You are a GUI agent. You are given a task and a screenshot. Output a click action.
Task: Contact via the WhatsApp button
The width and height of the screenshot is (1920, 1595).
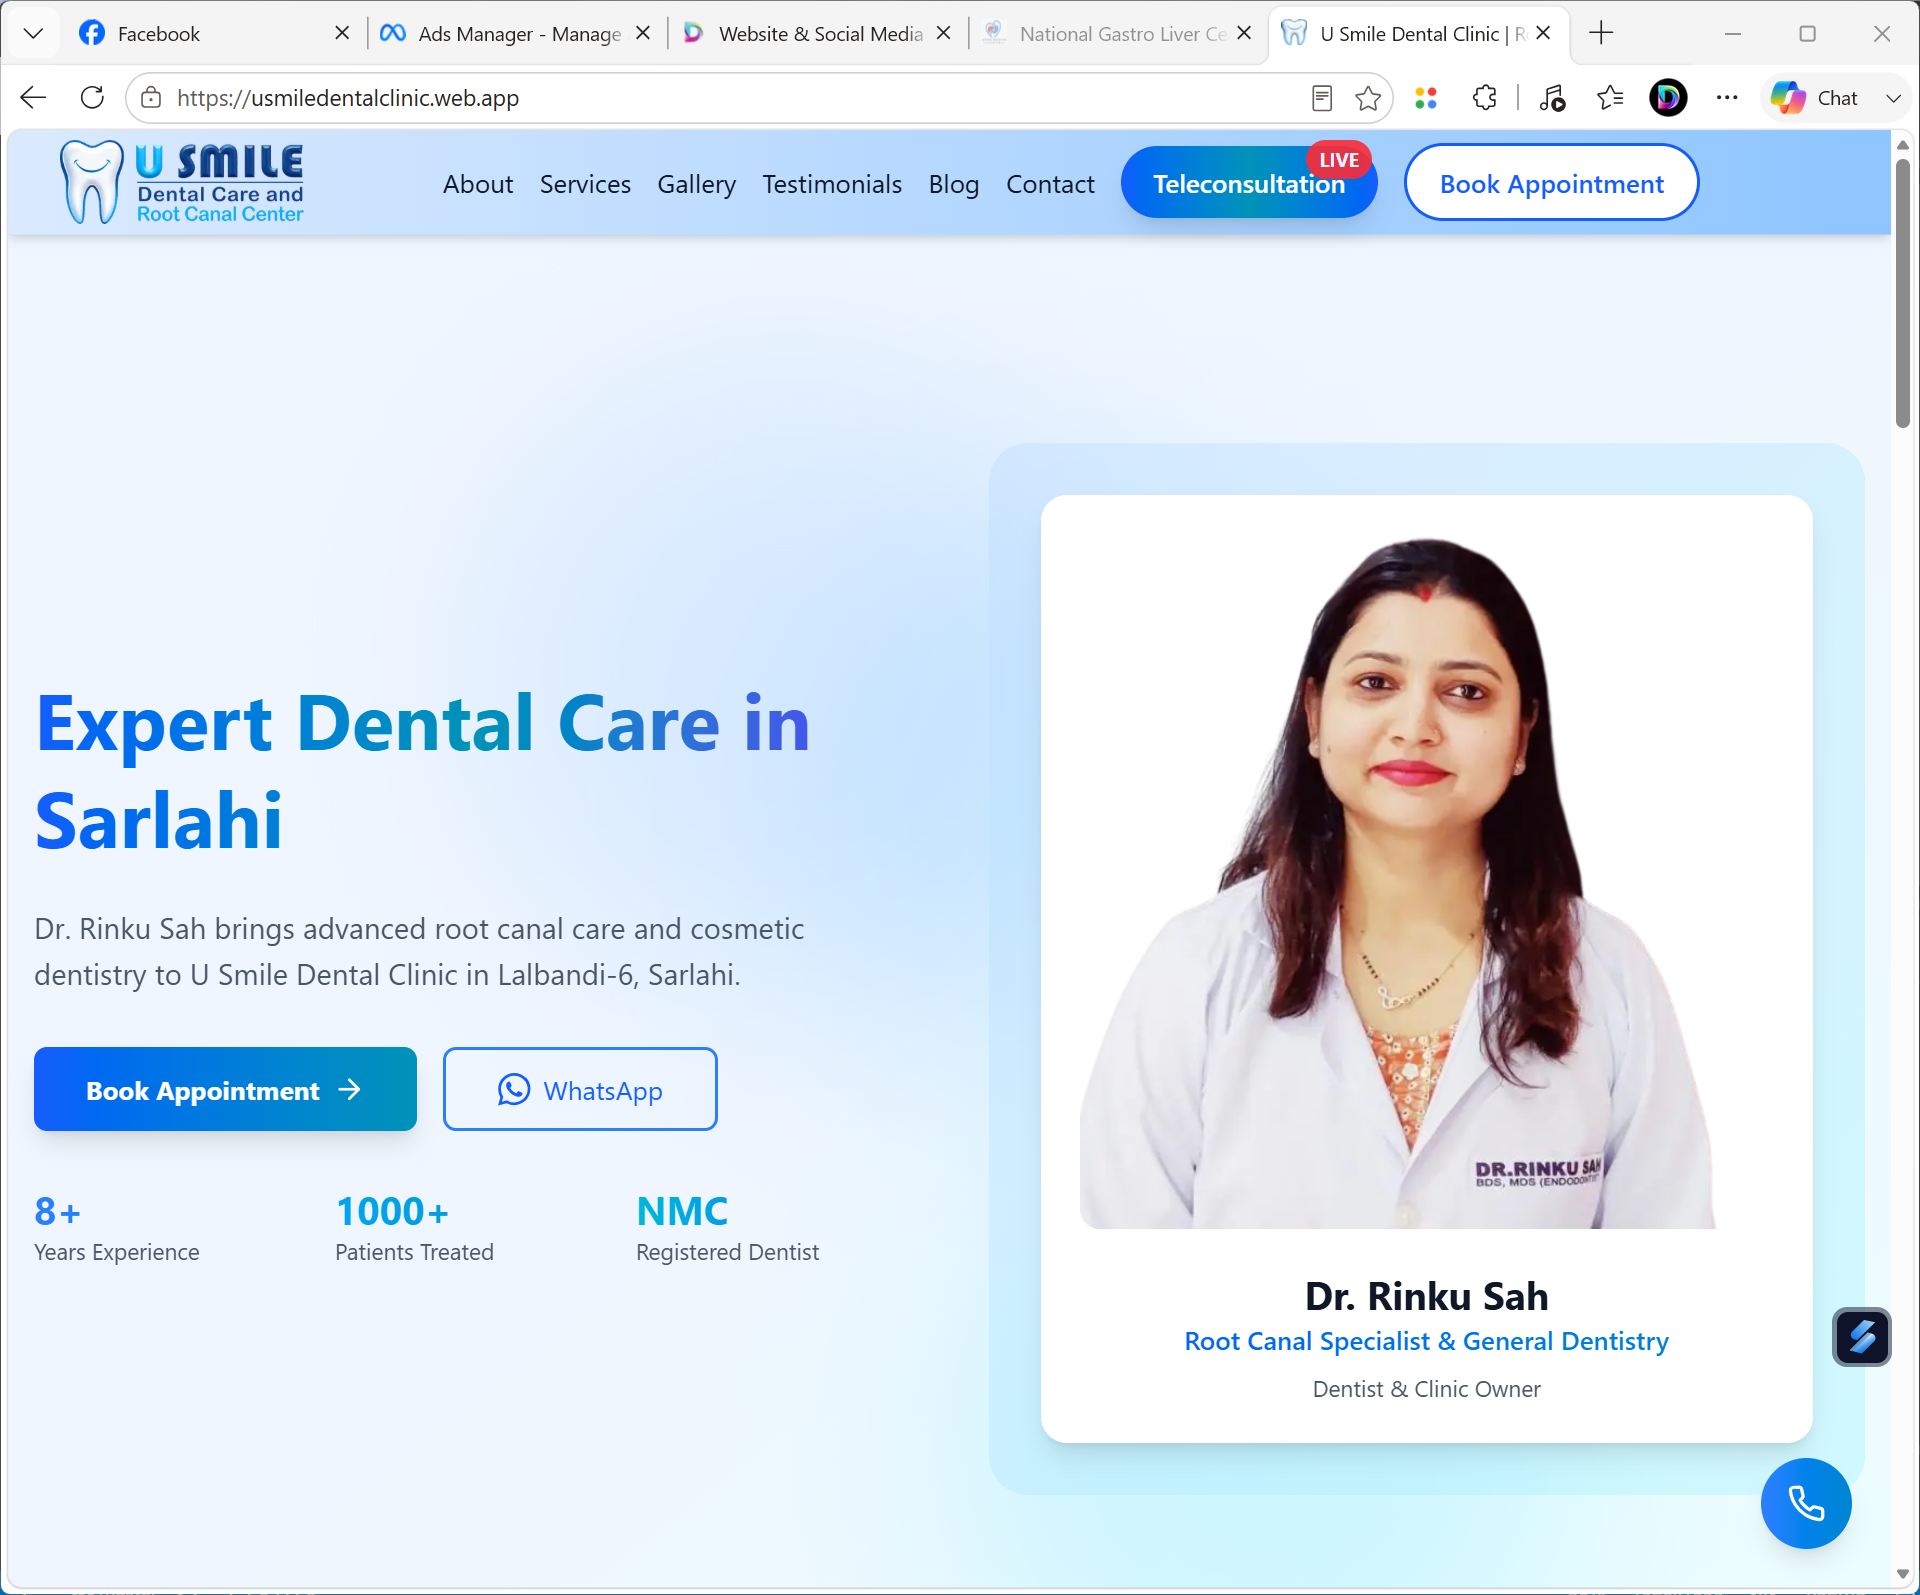pos(580,1089)
